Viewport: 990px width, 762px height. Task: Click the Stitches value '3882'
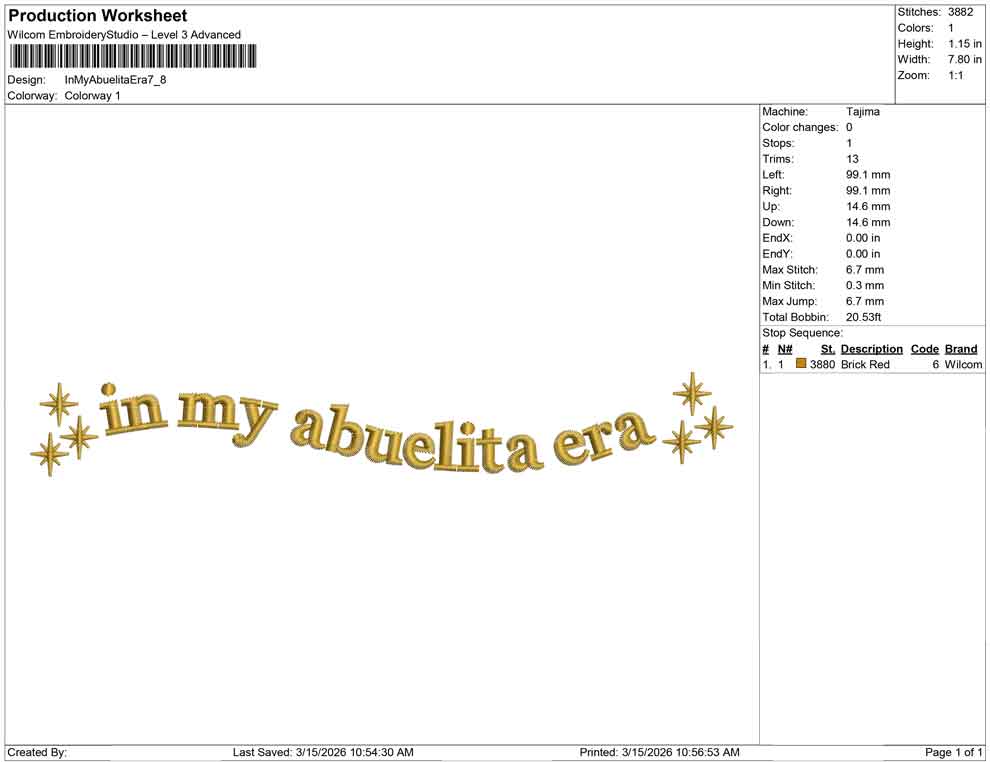coord(960,12)
